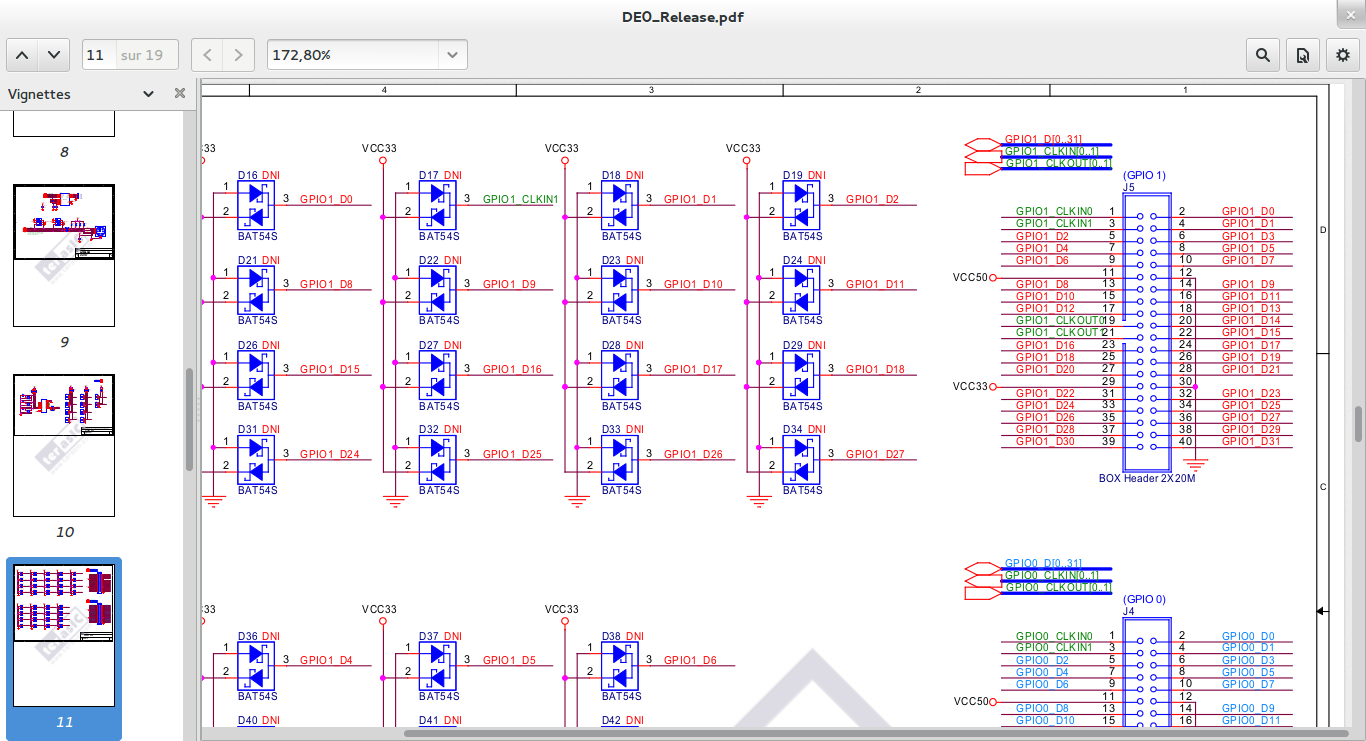Click the GPIO1_D0 net label at D16
This screenshot has width=1366, height=741.
pyautogui.click(x=326, y=199)
